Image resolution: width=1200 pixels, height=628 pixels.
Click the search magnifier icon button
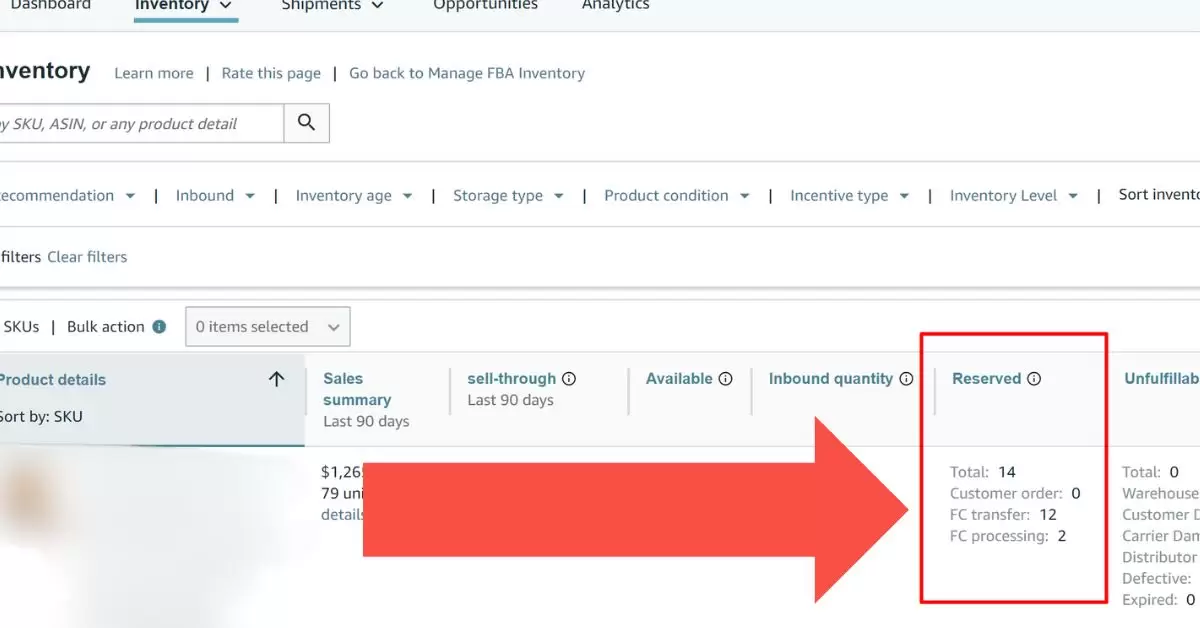[x=307, y=123]
